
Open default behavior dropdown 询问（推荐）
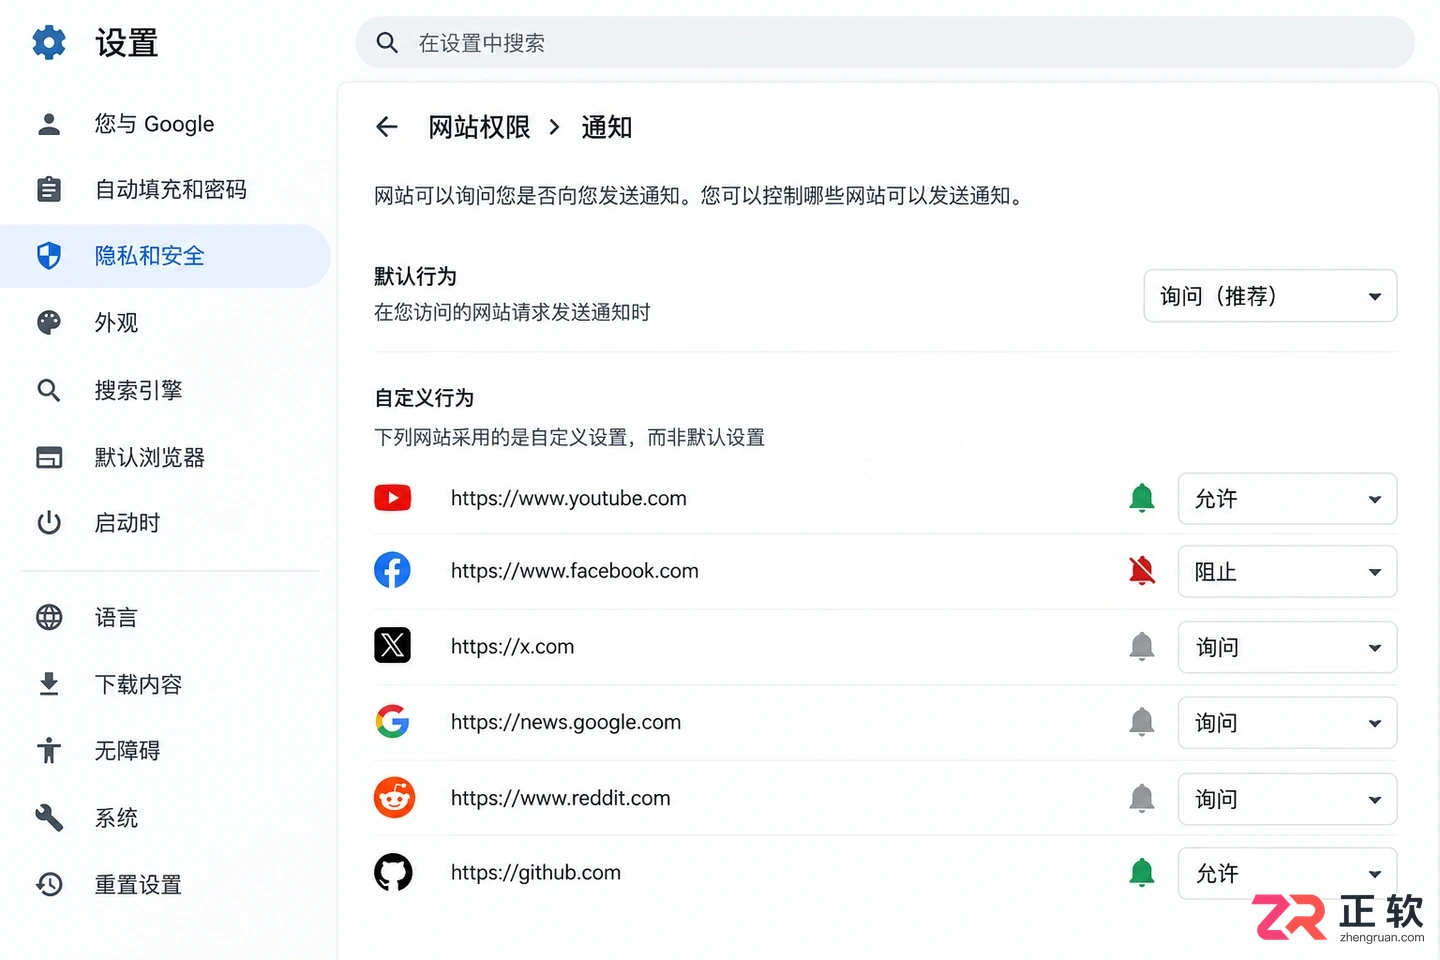pyautogui.click(x=1270, y=296)
